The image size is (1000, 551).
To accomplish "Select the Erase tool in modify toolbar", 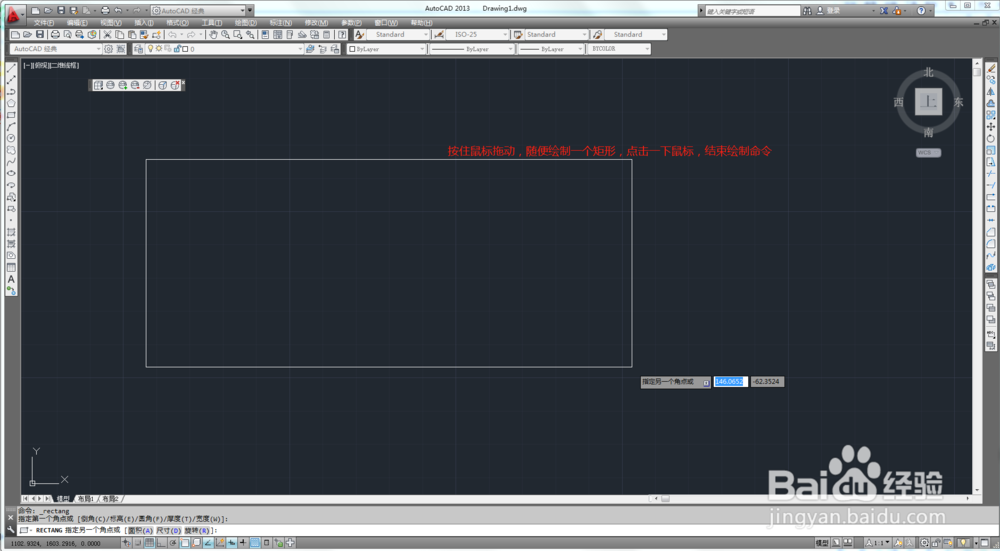I will pos(990,68).
